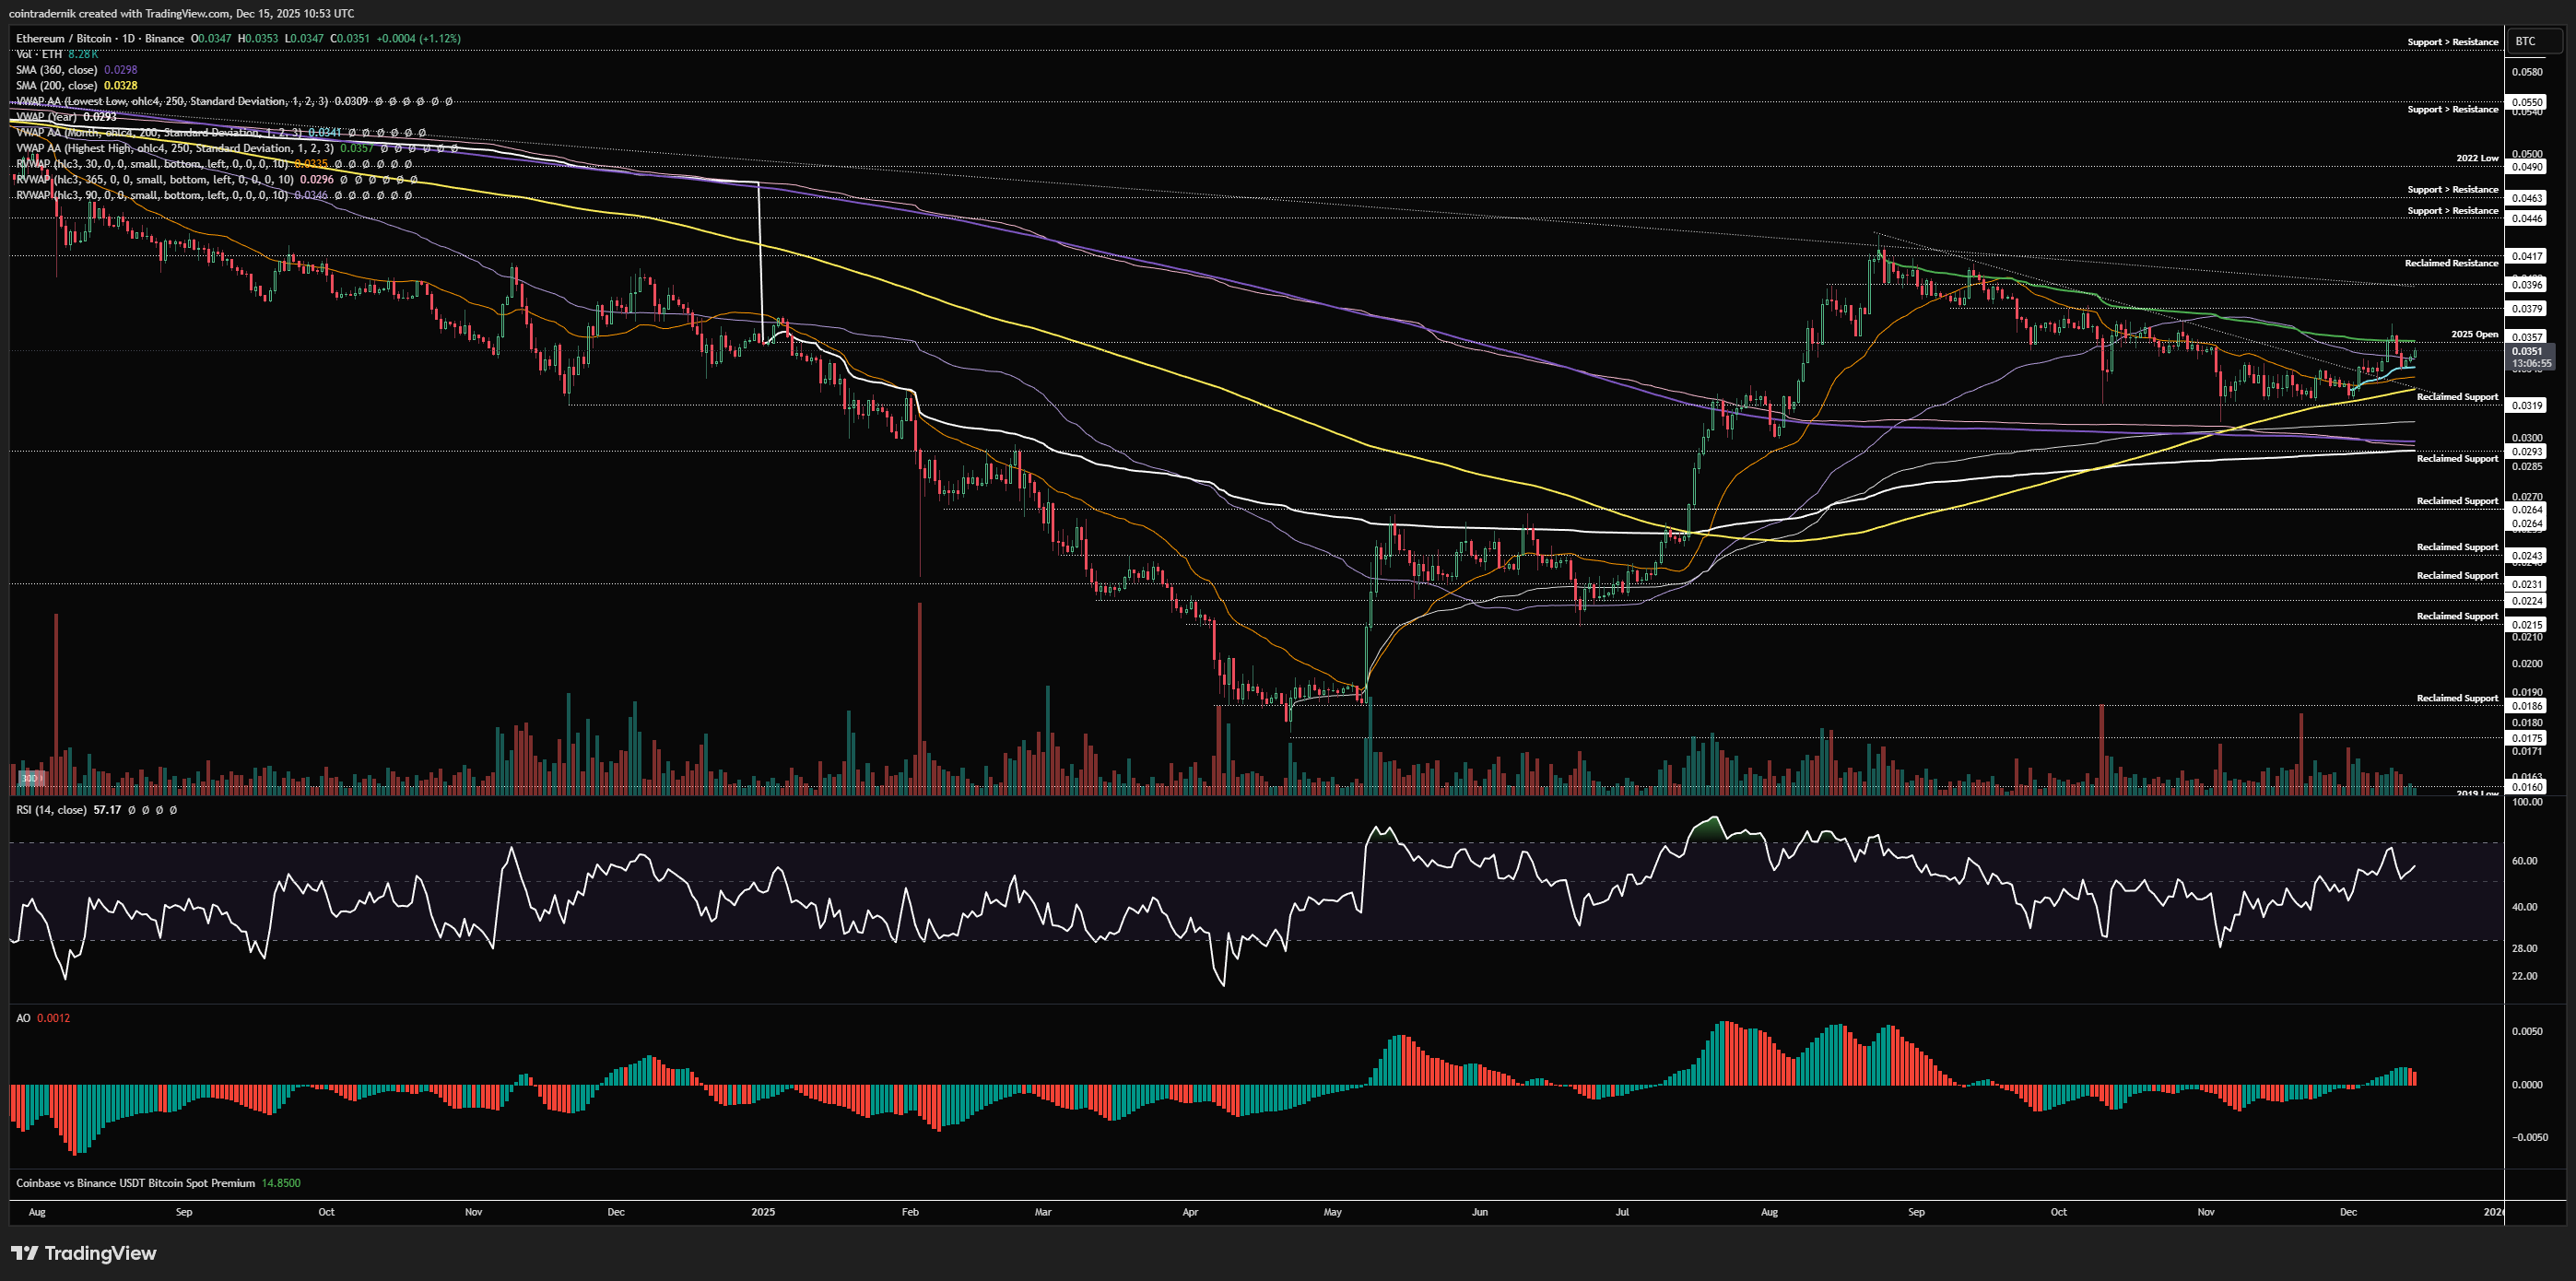Click Coinbase vs Binance Spot Premium label
The height and width of the screenshot is (1281, 2576).
click(x=135, y=1183)
